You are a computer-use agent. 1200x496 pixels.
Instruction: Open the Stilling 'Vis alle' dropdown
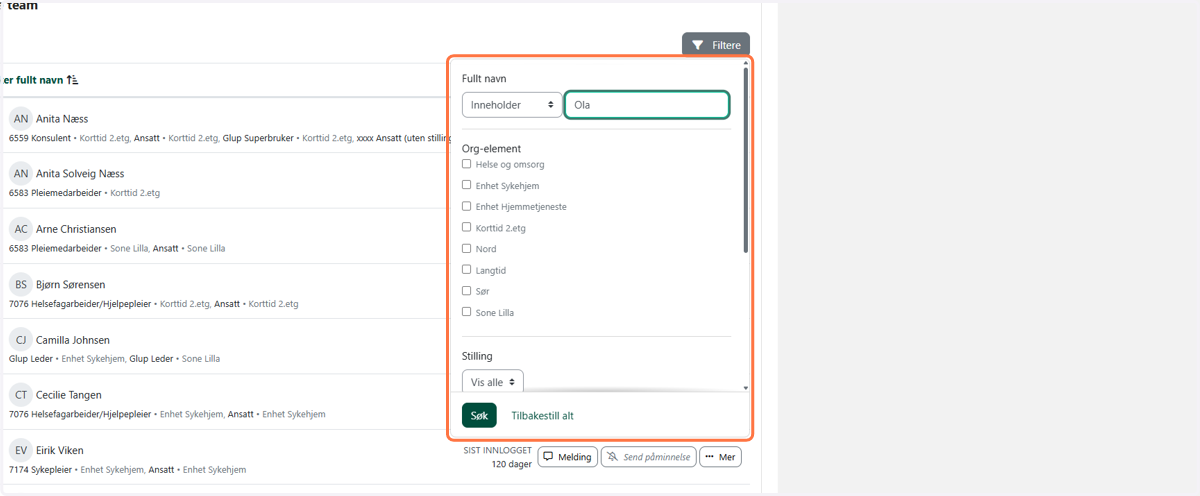493,381
